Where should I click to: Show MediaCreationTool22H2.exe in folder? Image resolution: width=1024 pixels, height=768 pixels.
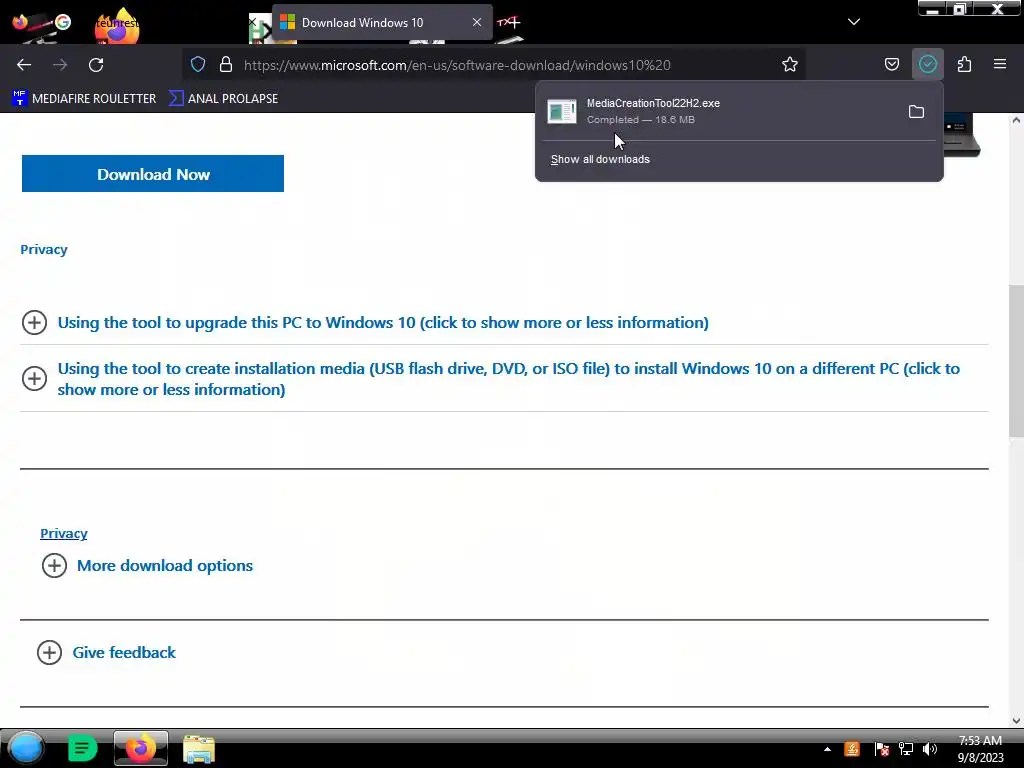916,112
